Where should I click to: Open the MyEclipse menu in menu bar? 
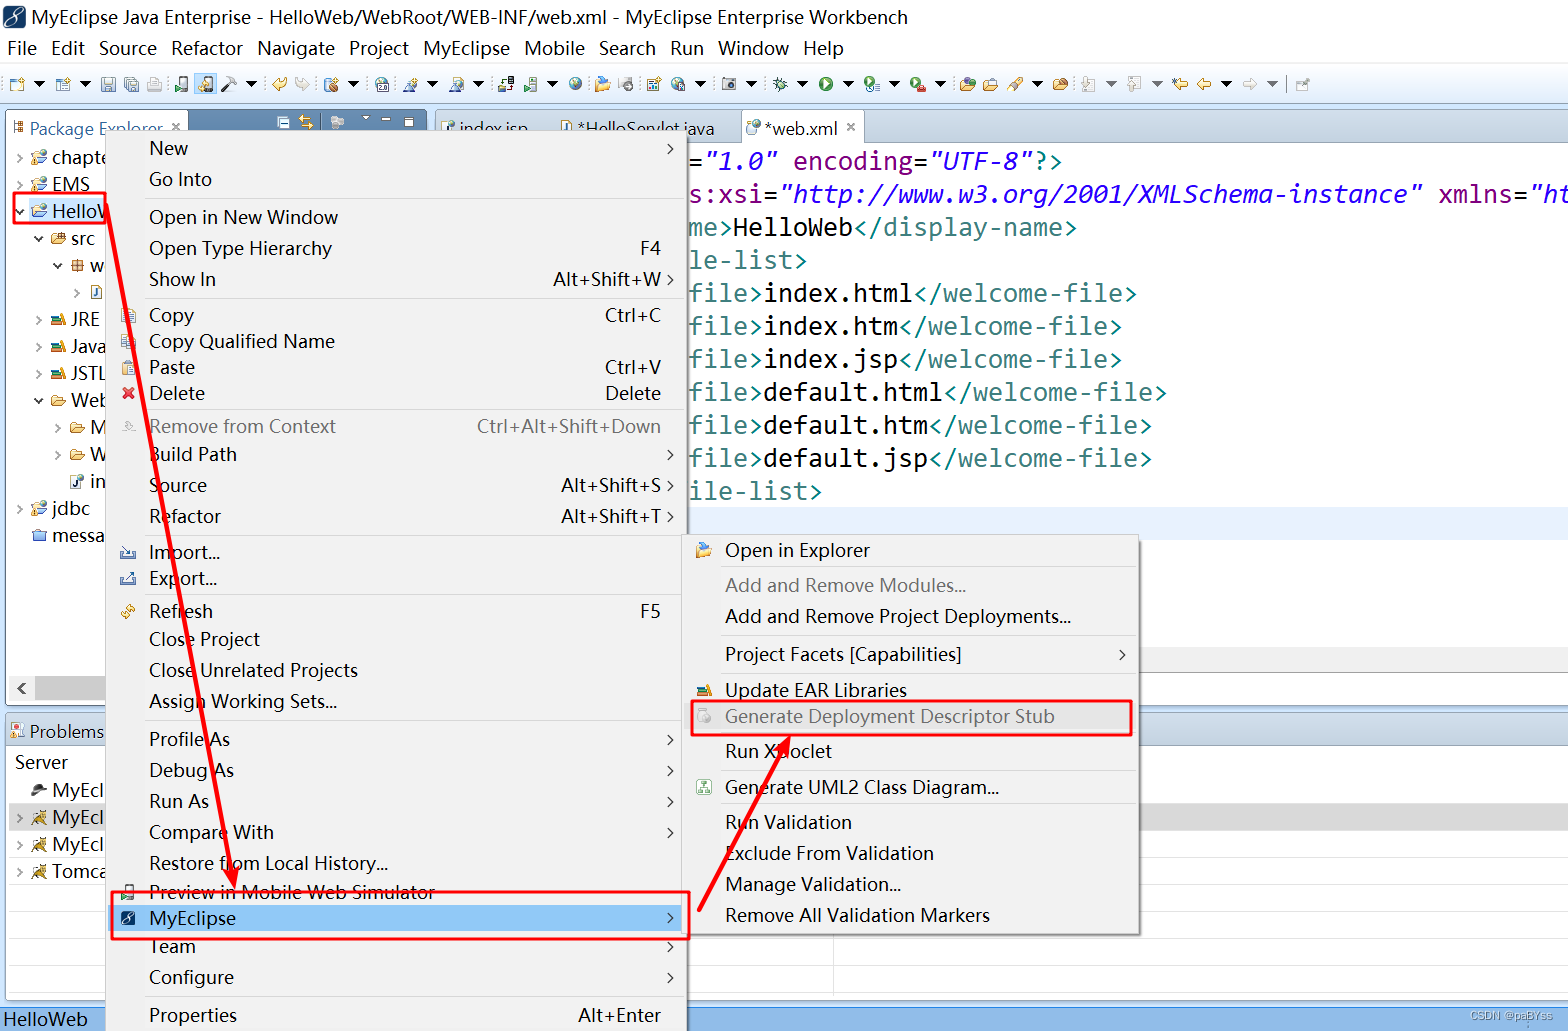tap(466, 48)
